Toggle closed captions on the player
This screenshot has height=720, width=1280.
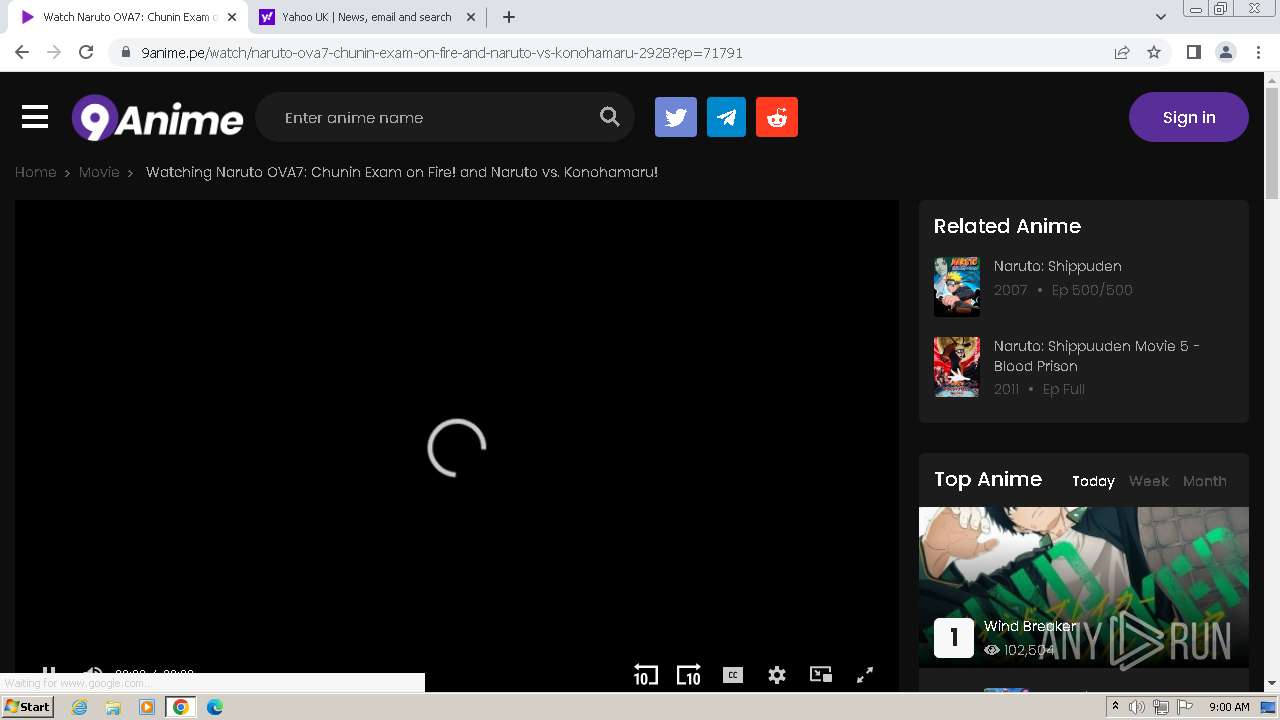click(732, 675)
